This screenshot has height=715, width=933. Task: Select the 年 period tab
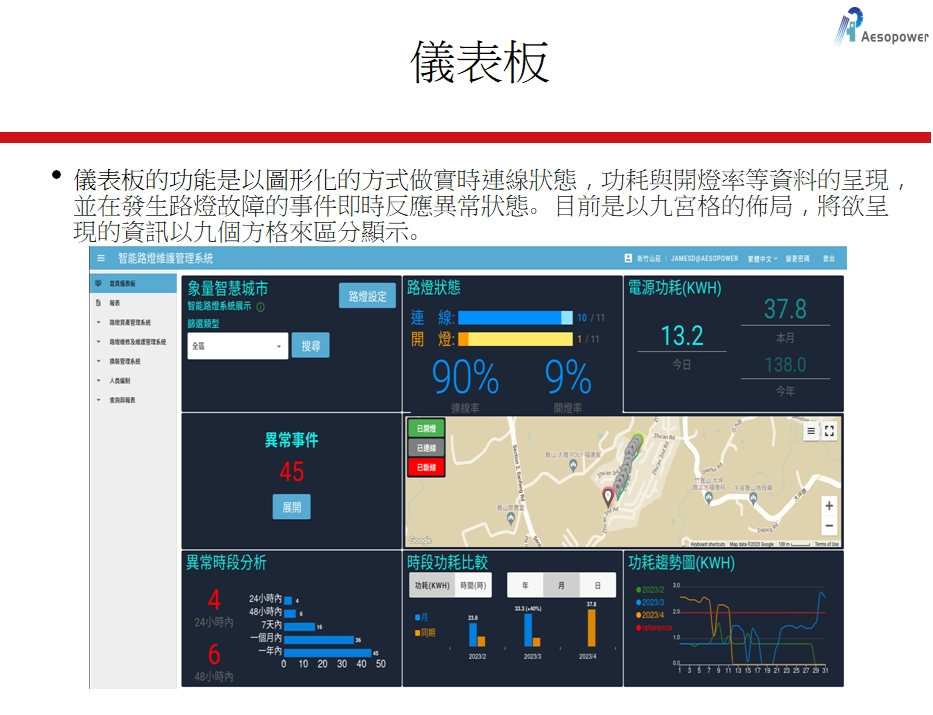(525, 585)
